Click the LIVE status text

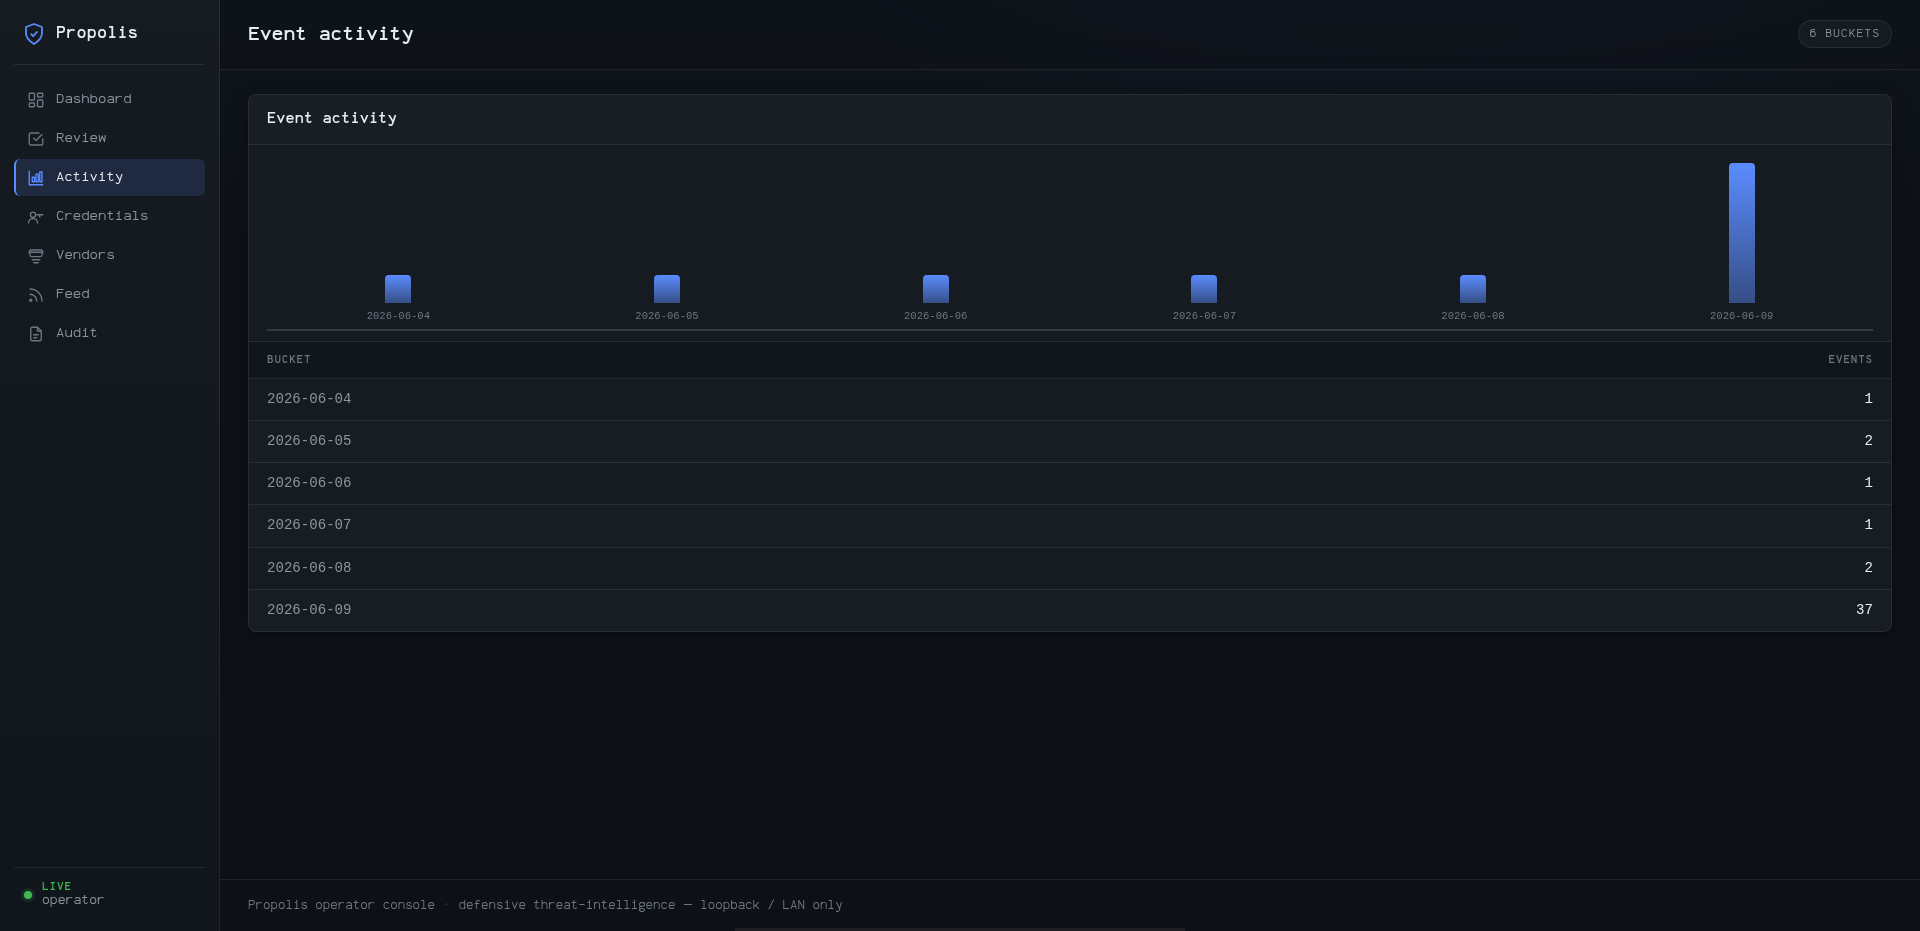57,887
